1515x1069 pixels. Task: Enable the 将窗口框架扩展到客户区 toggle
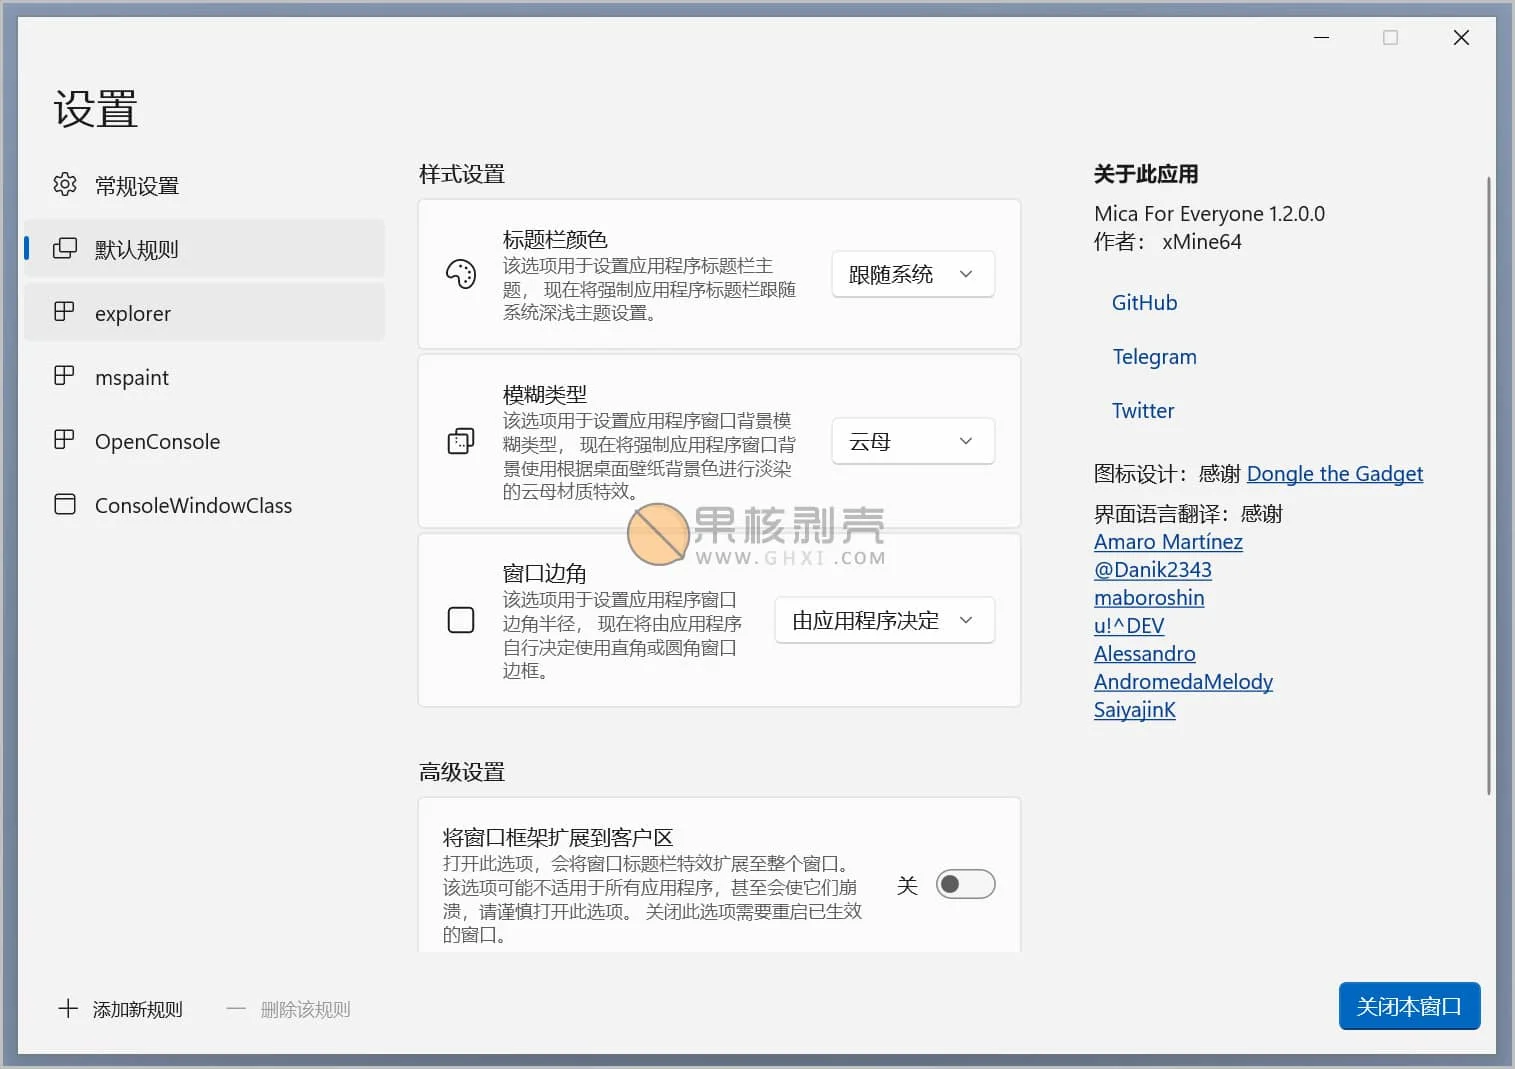(964, 884)
